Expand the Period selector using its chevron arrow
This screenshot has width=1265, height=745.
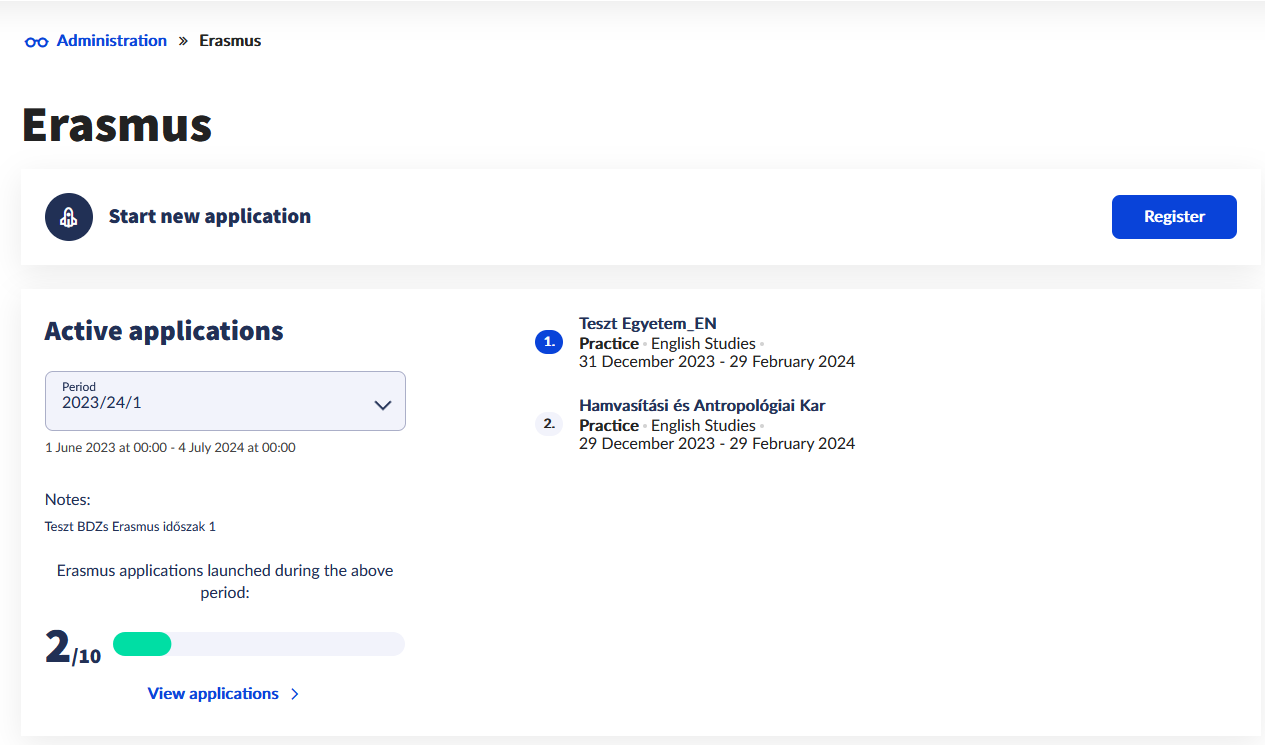382,405
